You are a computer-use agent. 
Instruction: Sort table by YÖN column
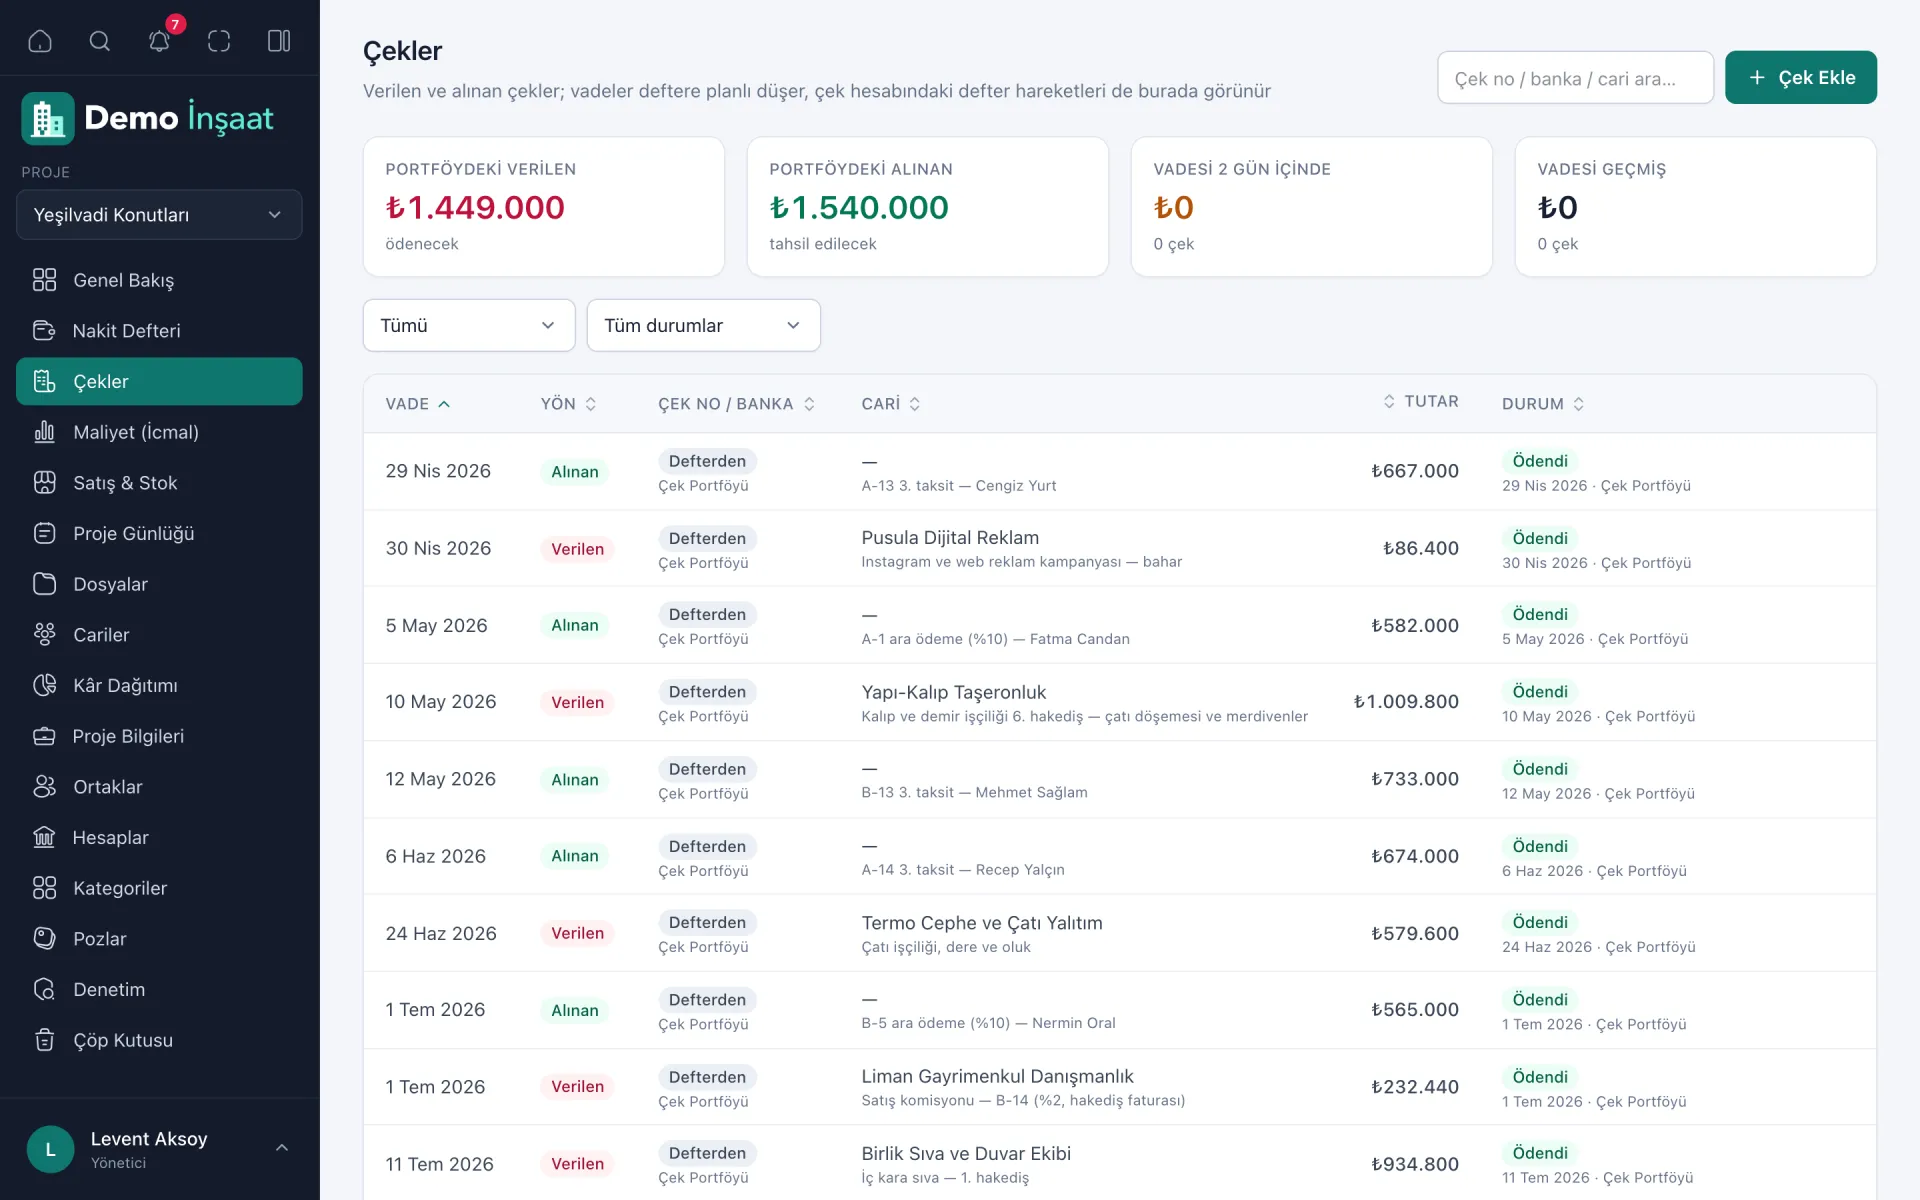[568, 404]
